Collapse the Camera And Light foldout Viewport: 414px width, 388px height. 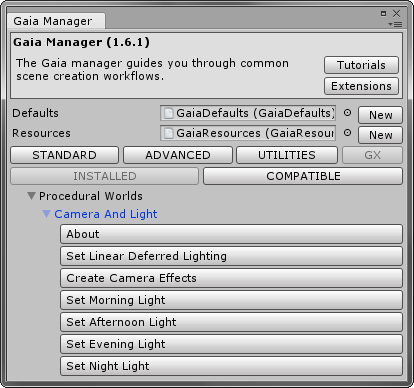tap(47, 214)
